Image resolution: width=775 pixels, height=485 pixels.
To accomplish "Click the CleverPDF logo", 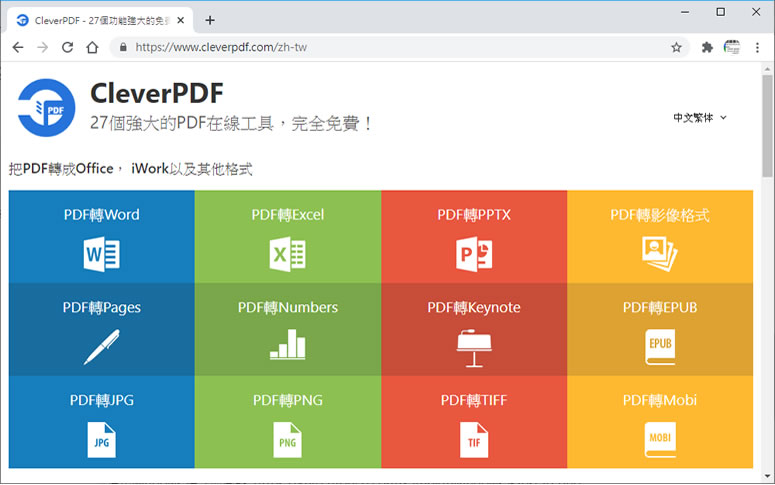I will click(46, 107).
